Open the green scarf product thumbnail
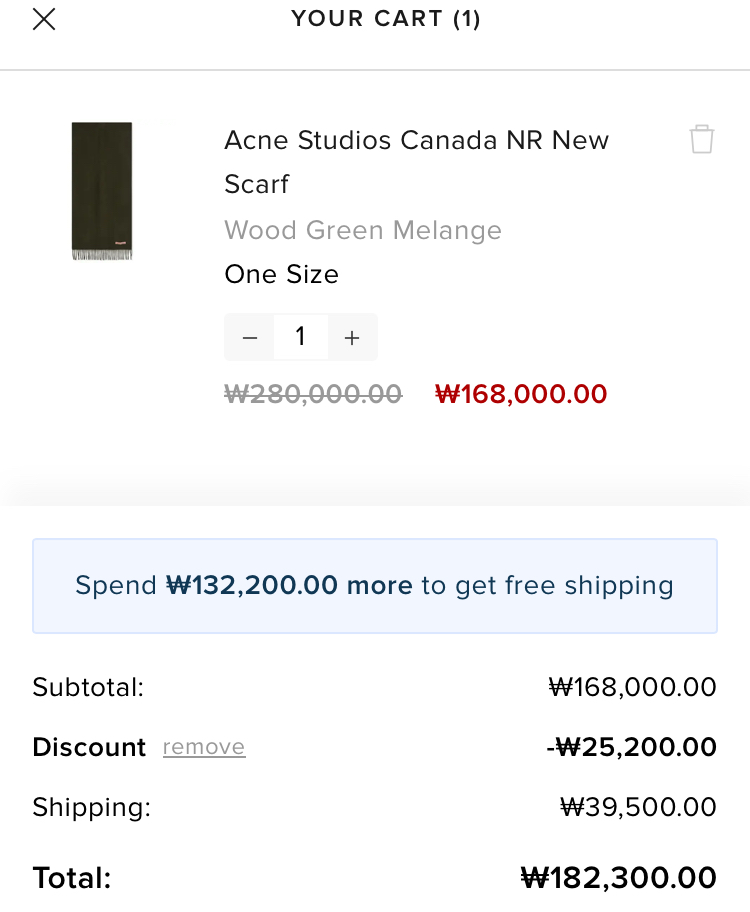 (102, 191)
